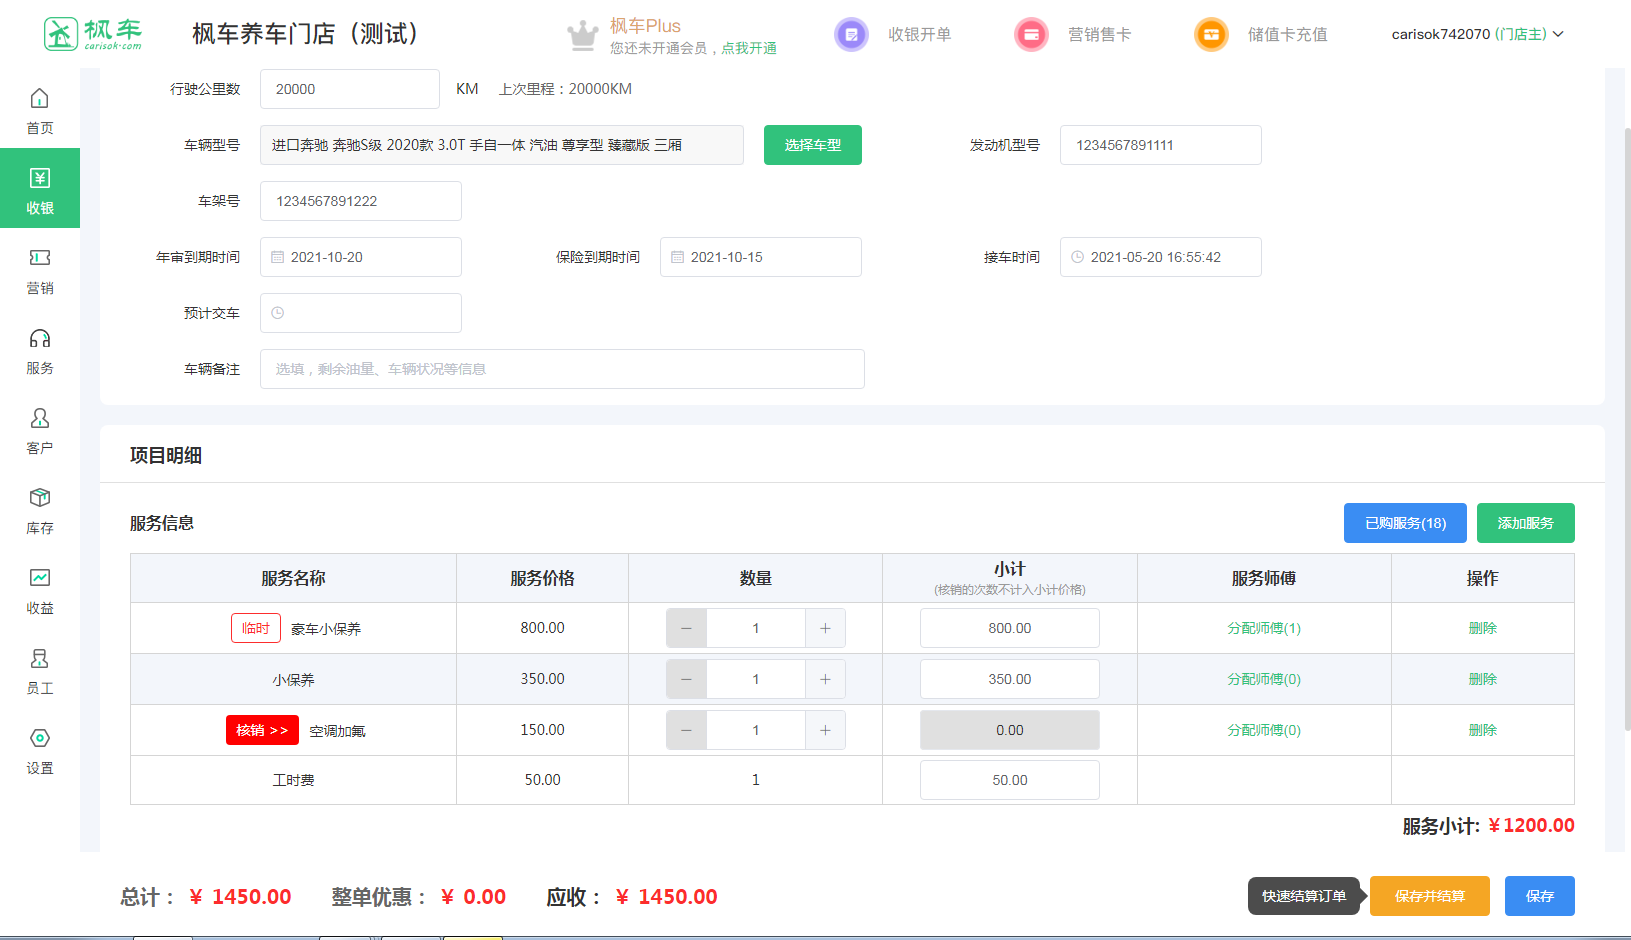The height and width of the screenshot is (940, 1631).
Task: Open the 员工 staff sidebar icon
Action: tap(40, 659)
